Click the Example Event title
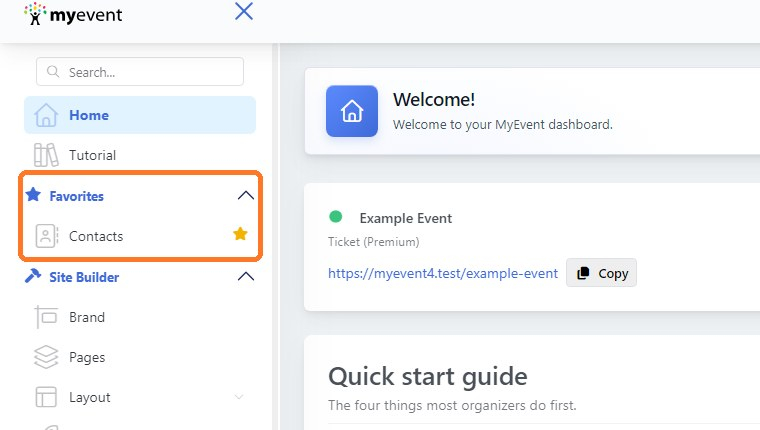Viewport: 760px width, 430px height. 406,218
